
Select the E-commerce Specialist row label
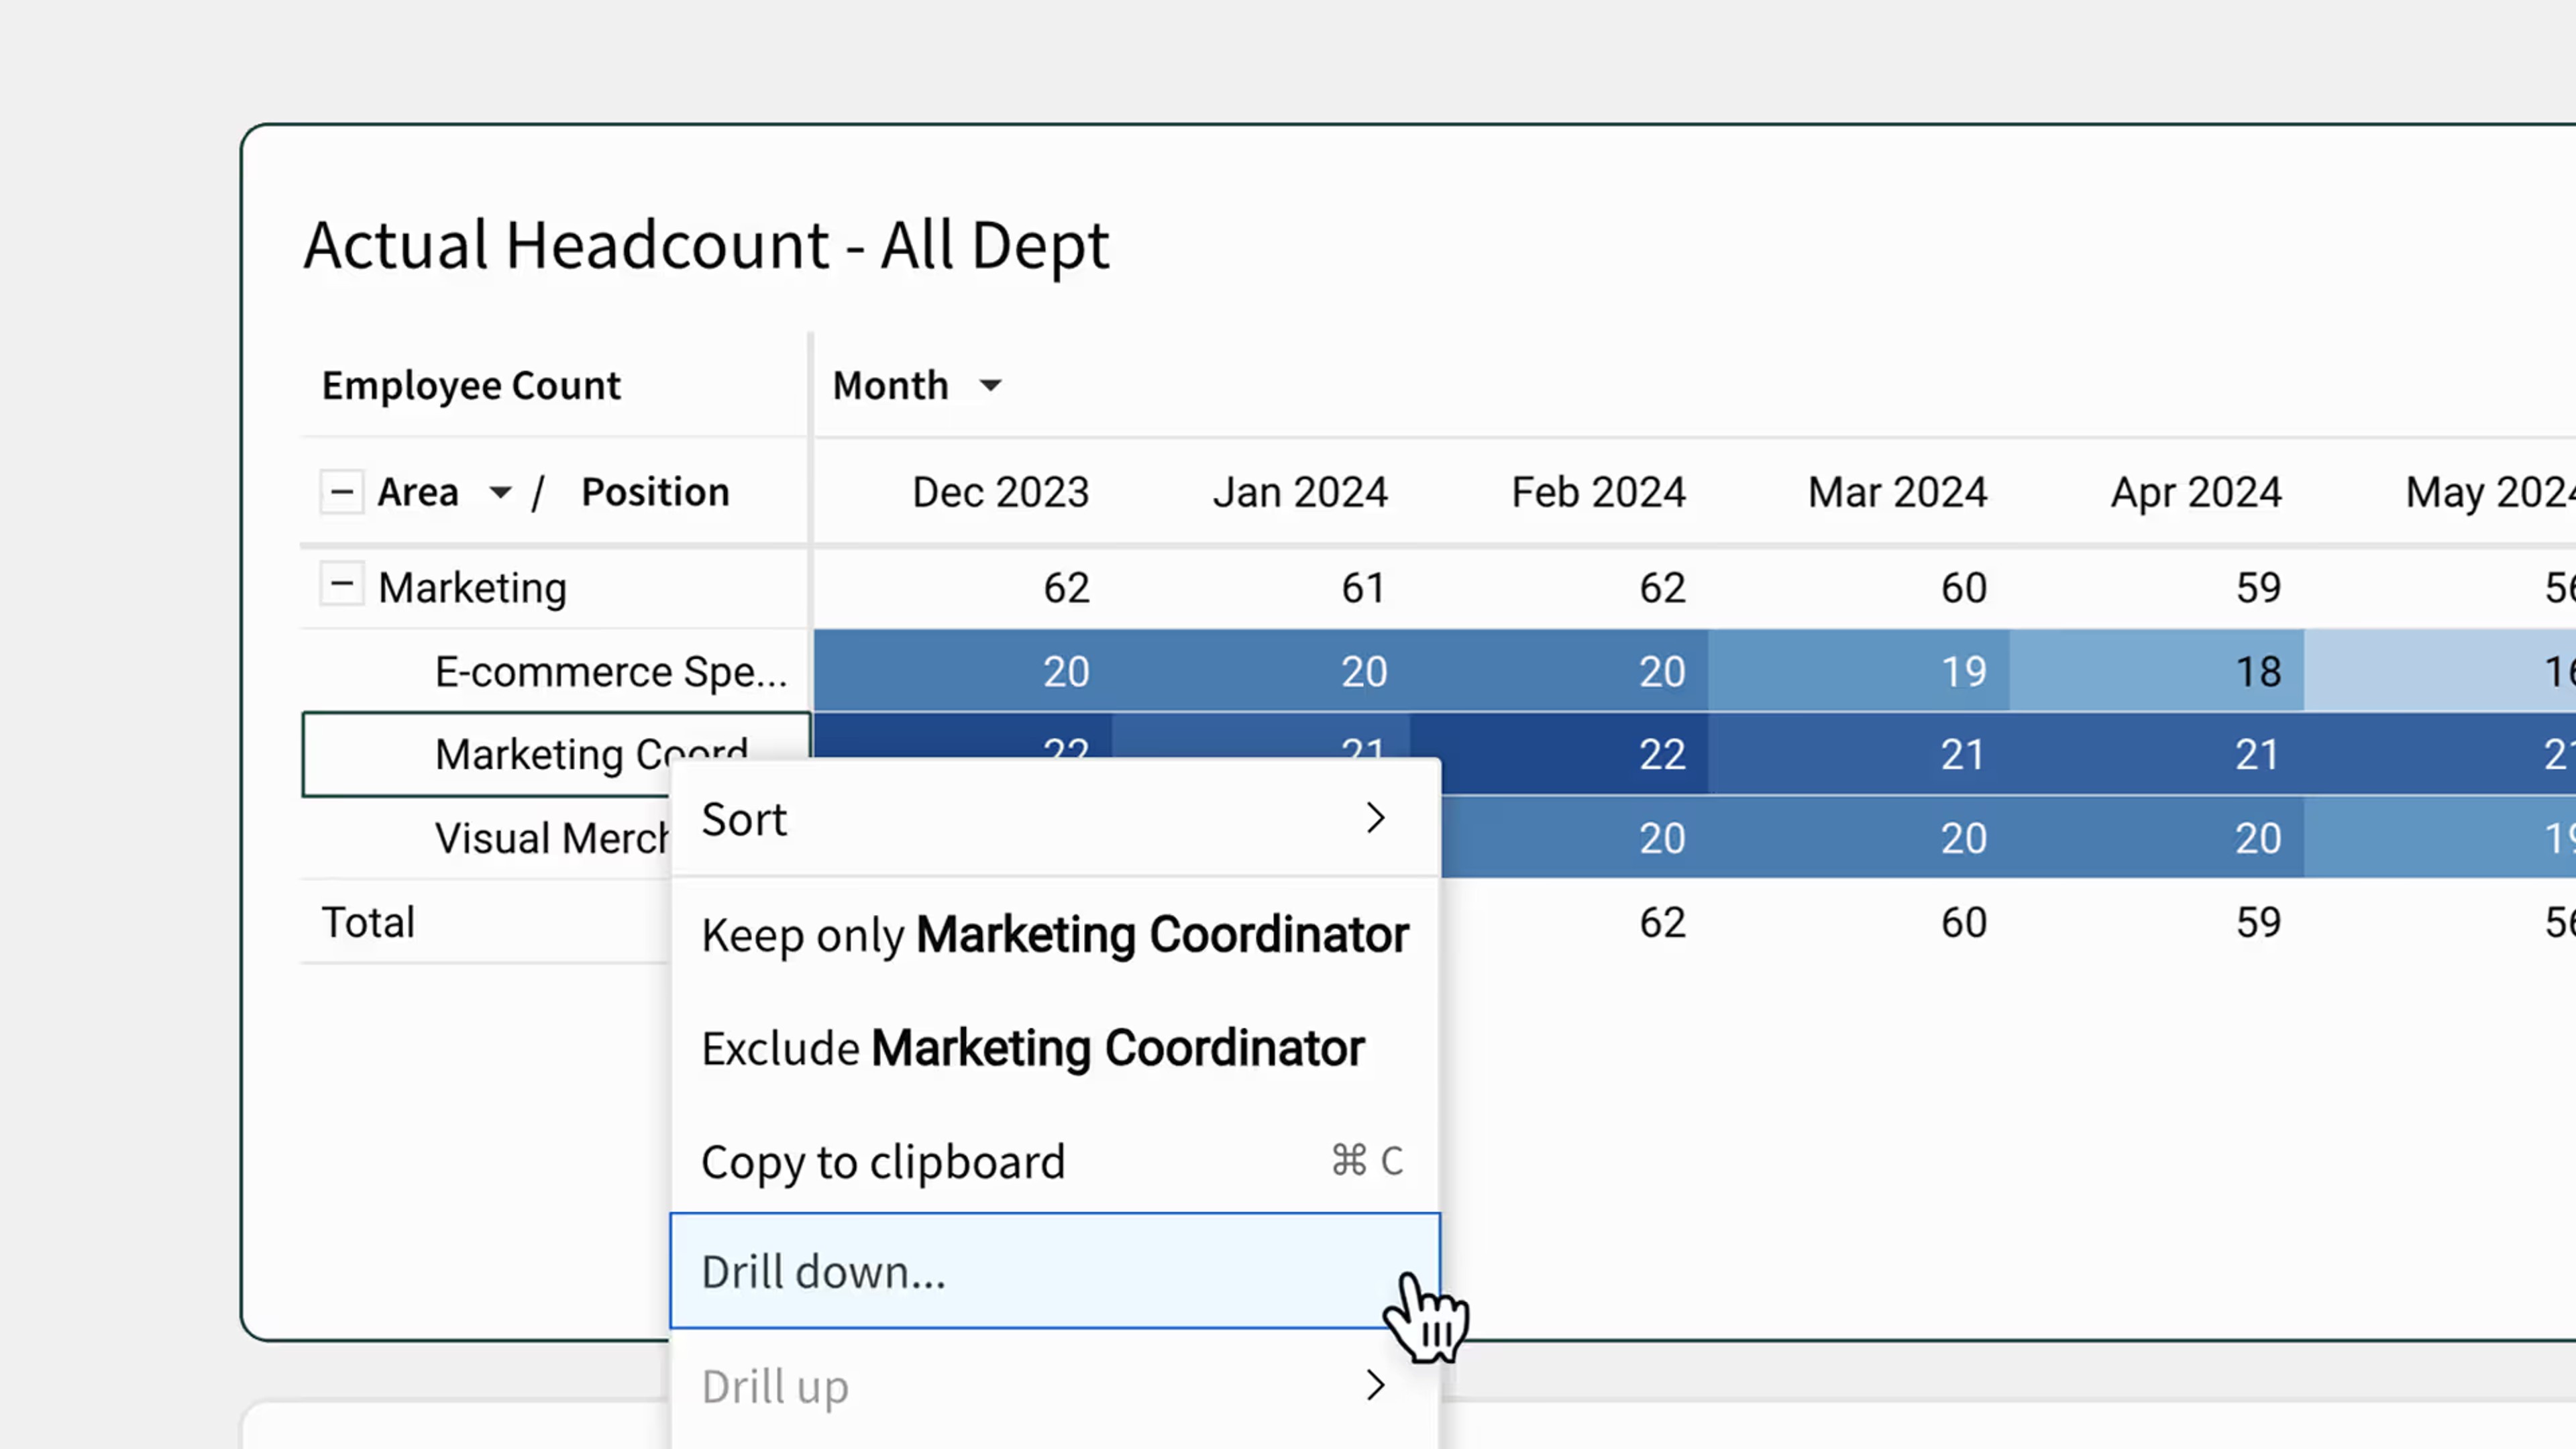(x=611, y=672)
